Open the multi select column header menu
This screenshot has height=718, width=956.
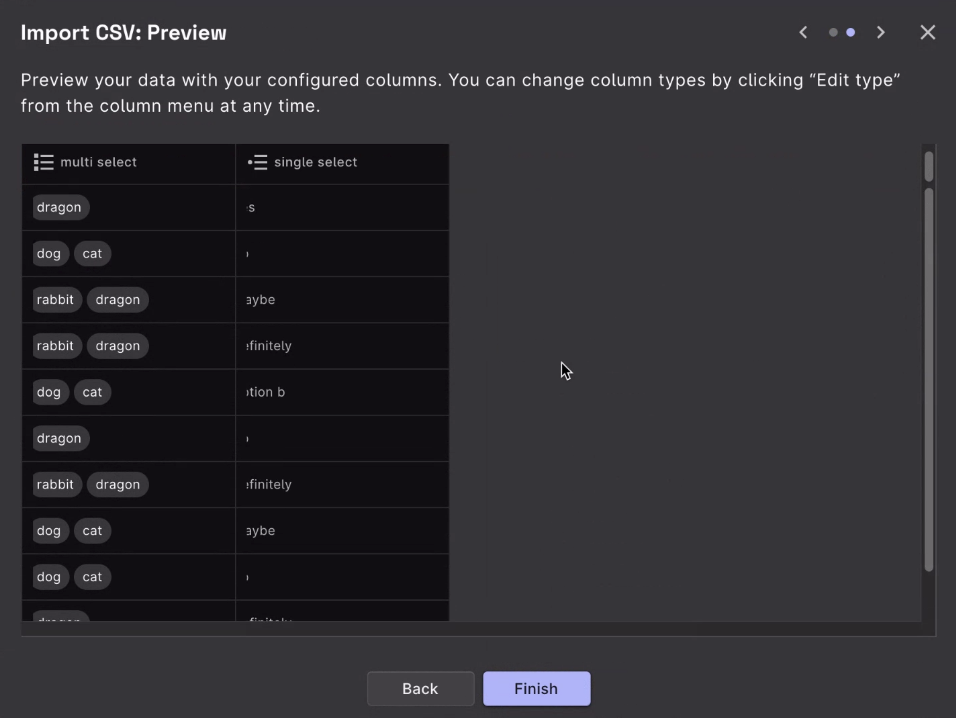point(128,162)
